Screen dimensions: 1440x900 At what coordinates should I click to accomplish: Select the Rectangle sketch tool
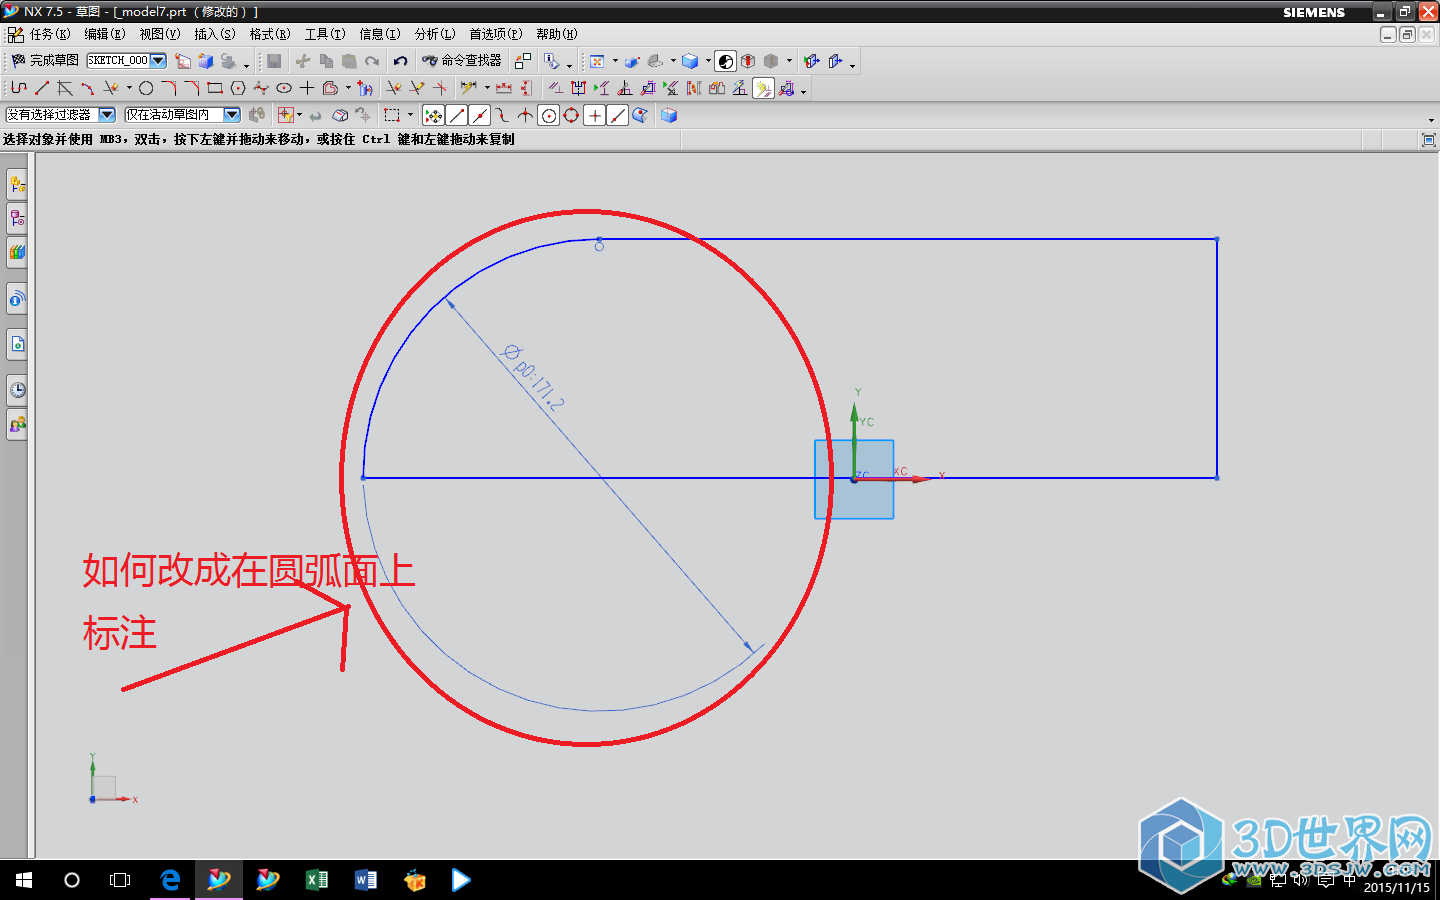(214, 88)
